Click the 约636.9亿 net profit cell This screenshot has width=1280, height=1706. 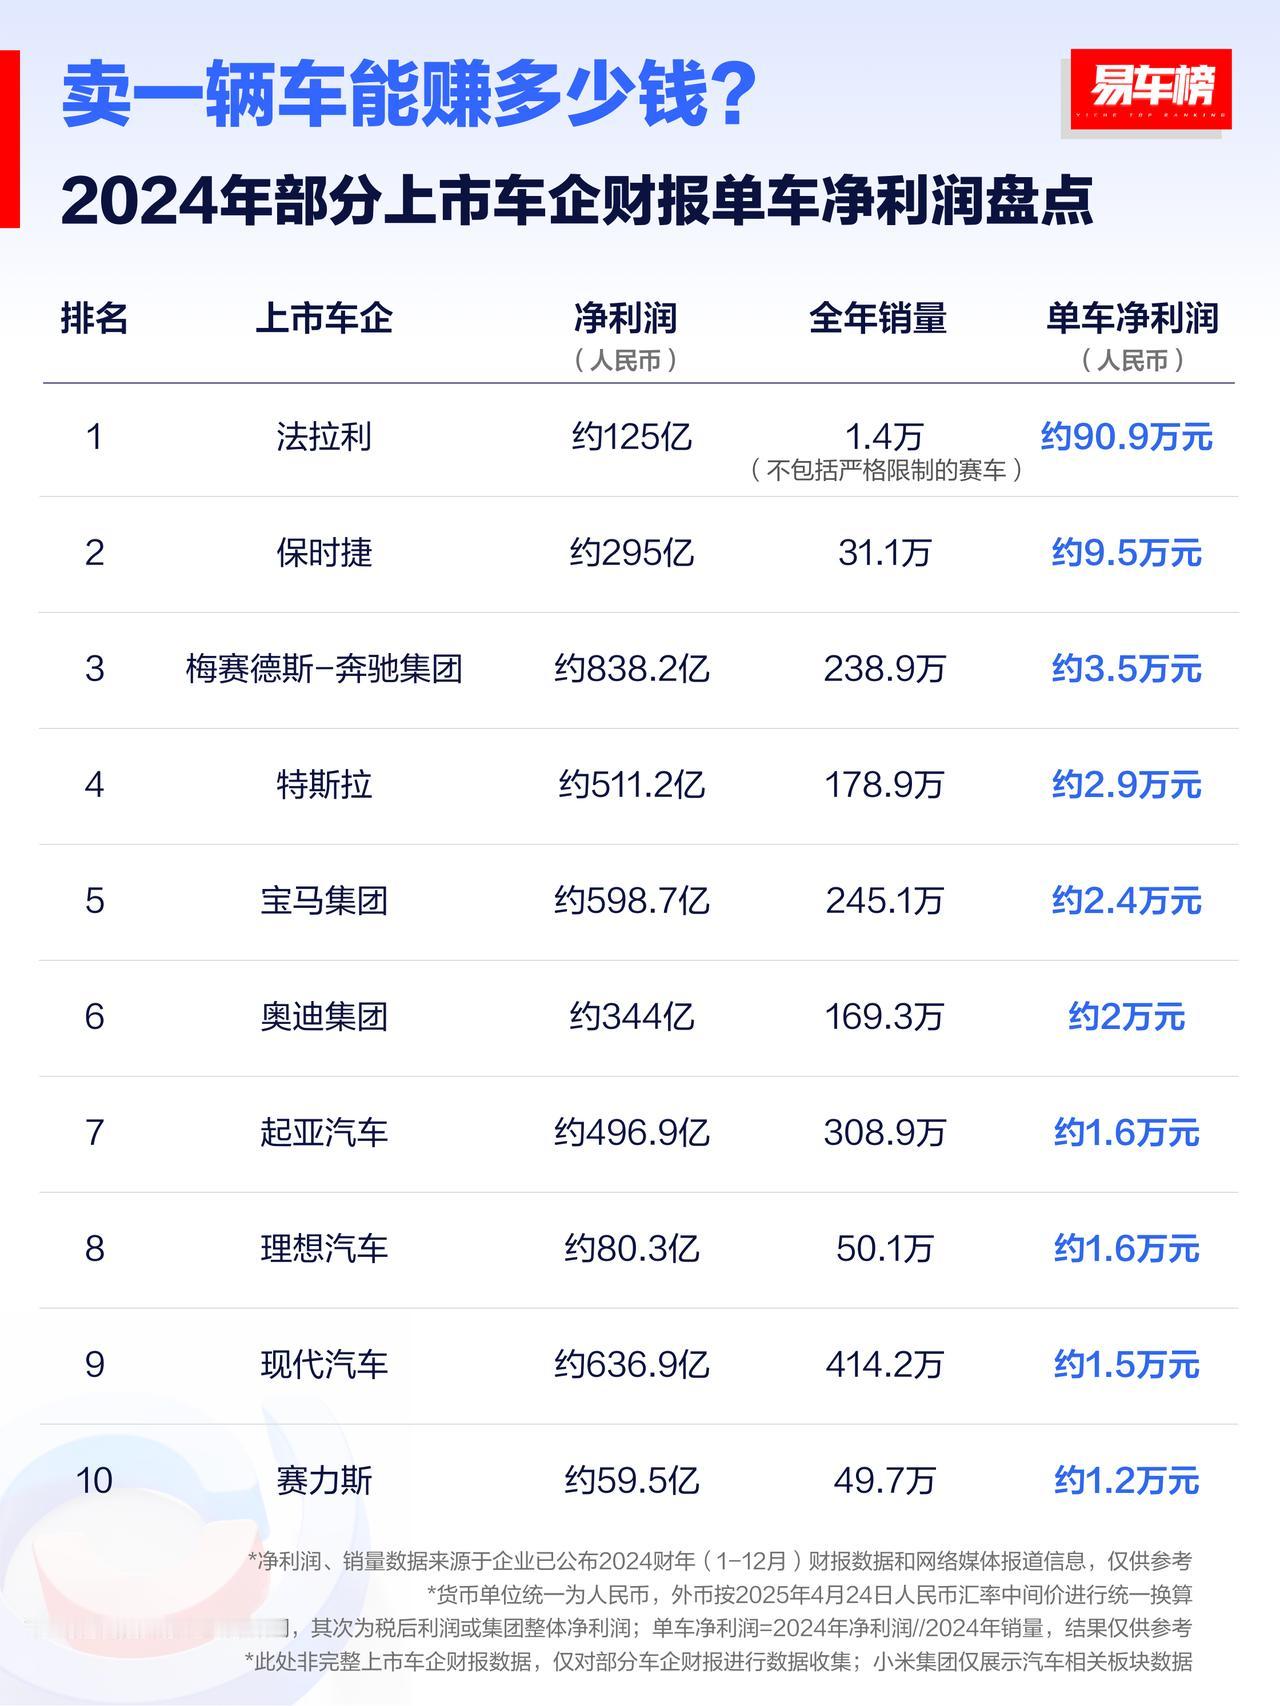pyautogui.click(x=631, y=1365)
